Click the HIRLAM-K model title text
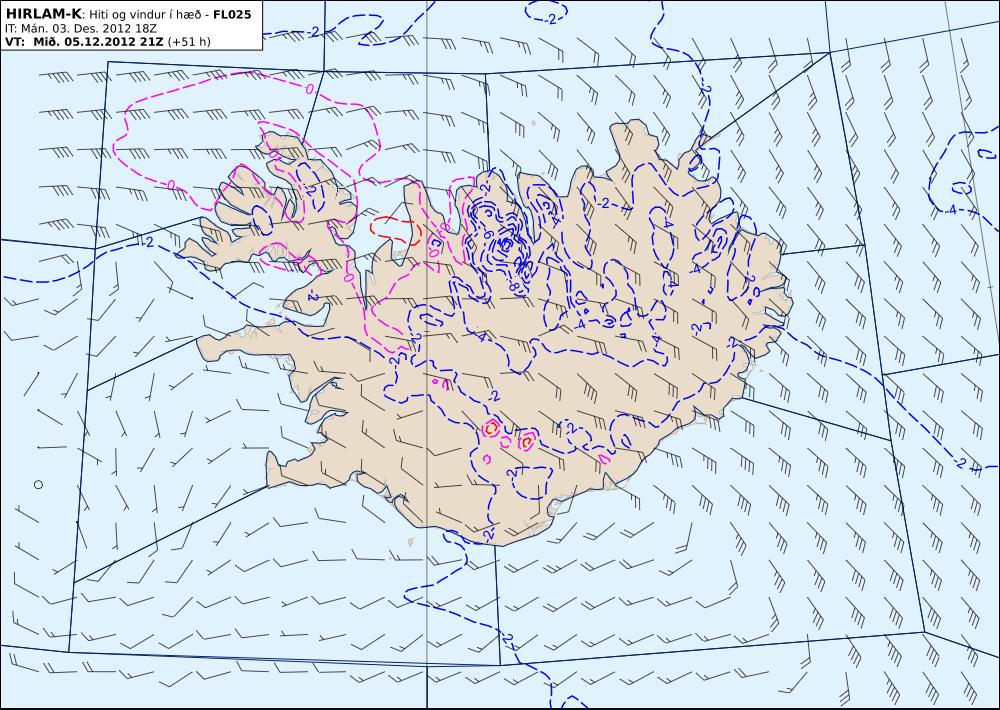Viewport: 1000px width, 710px height. (x=44, y=14)
